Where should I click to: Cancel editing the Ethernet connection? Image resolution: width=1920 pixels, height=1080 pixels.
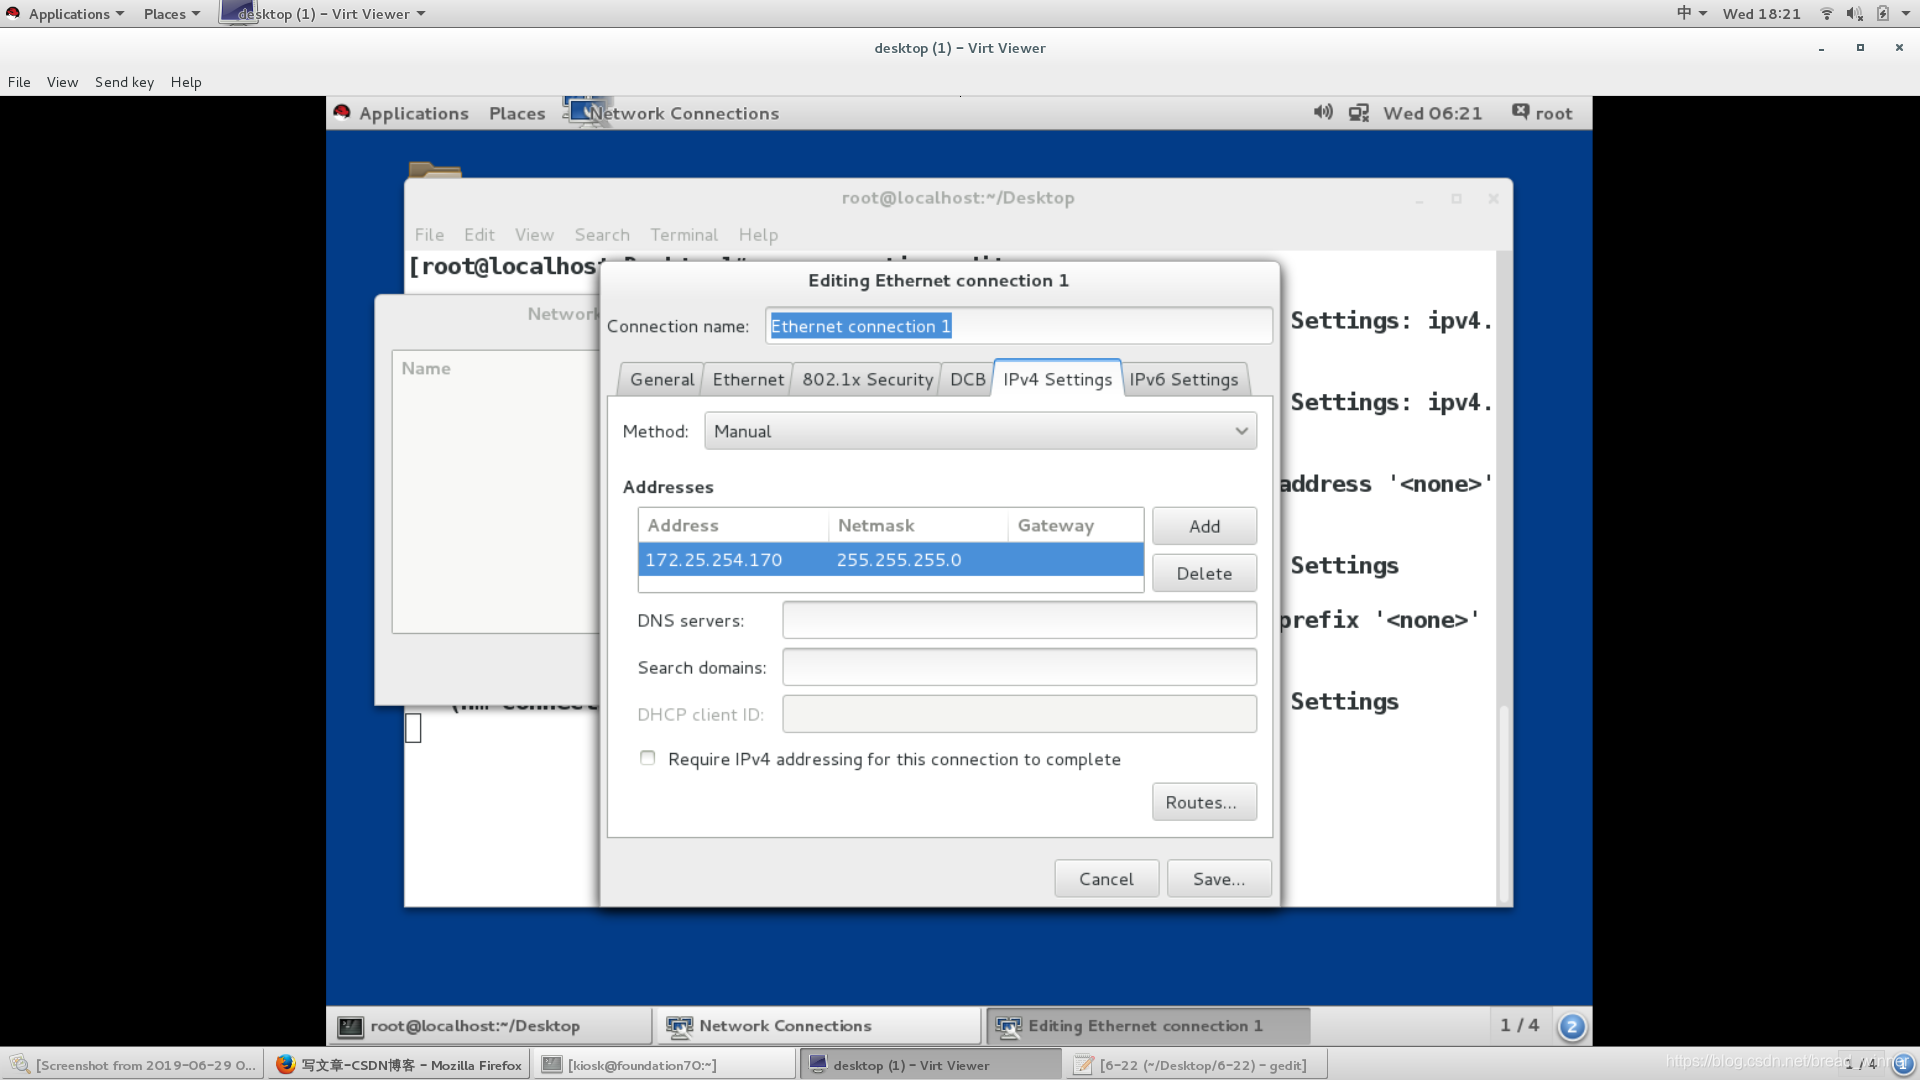(x=1106, y=879)
